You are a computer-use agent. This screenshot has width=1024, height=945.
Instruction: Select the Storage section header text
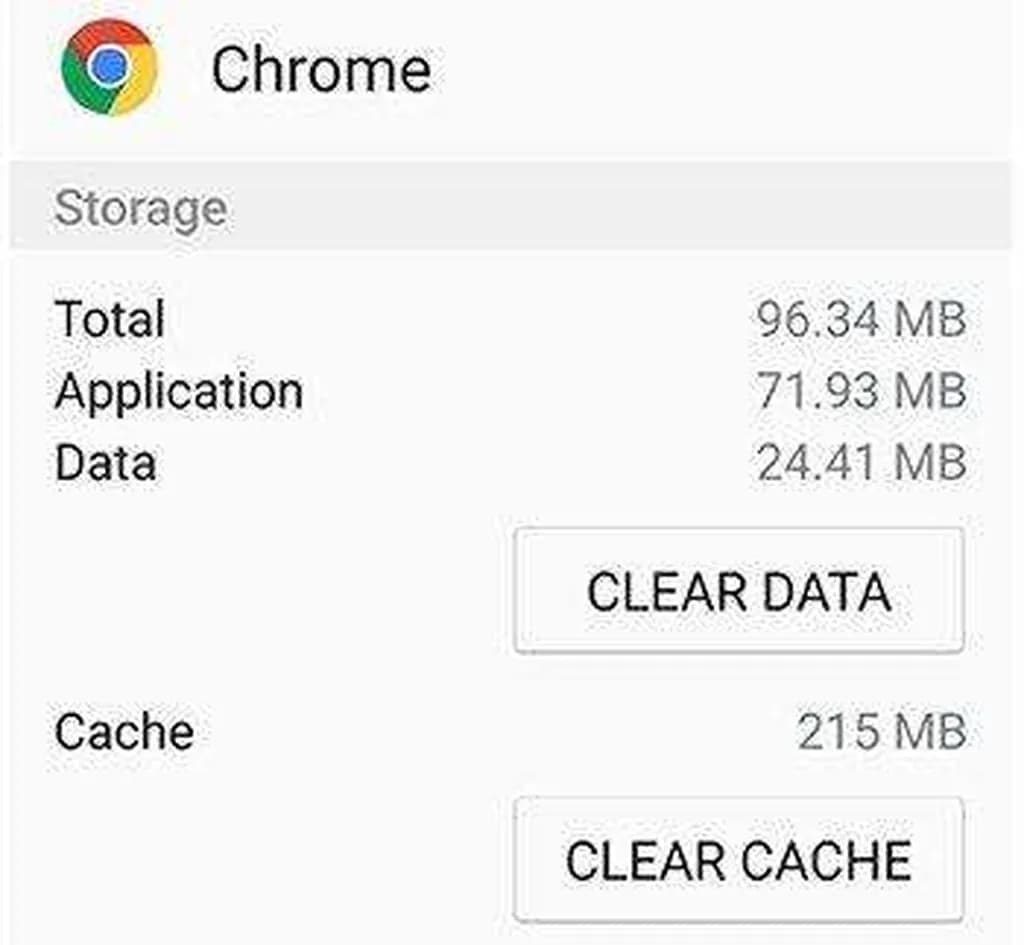click(140, 209)
